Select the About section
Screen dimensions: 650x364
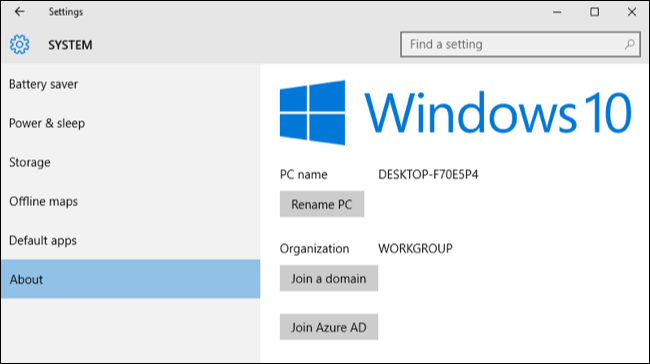(x=130, y=279)
